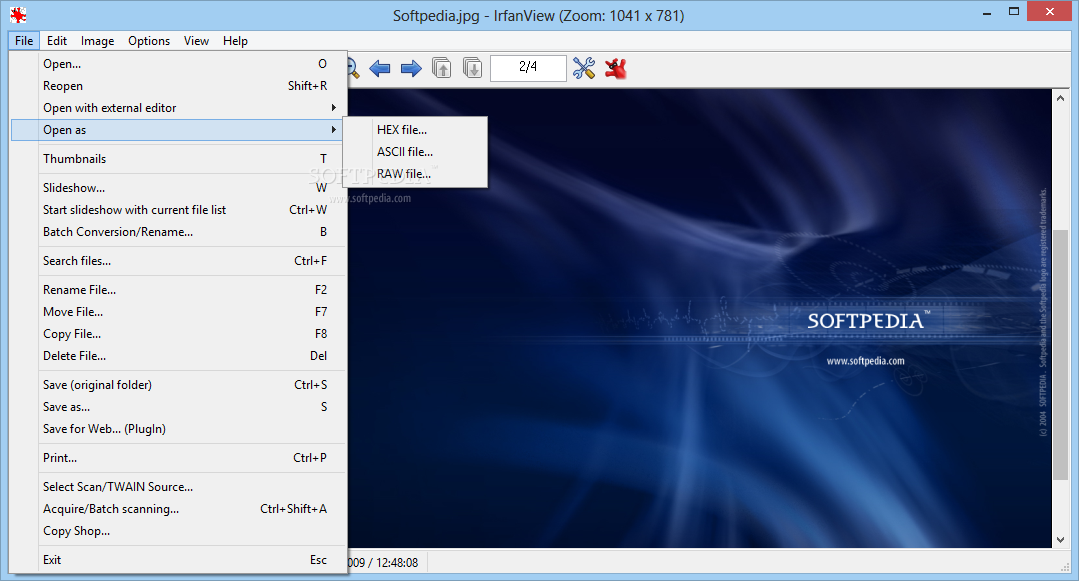Choose Acquire/Batch scanning...

coord(178,509)
